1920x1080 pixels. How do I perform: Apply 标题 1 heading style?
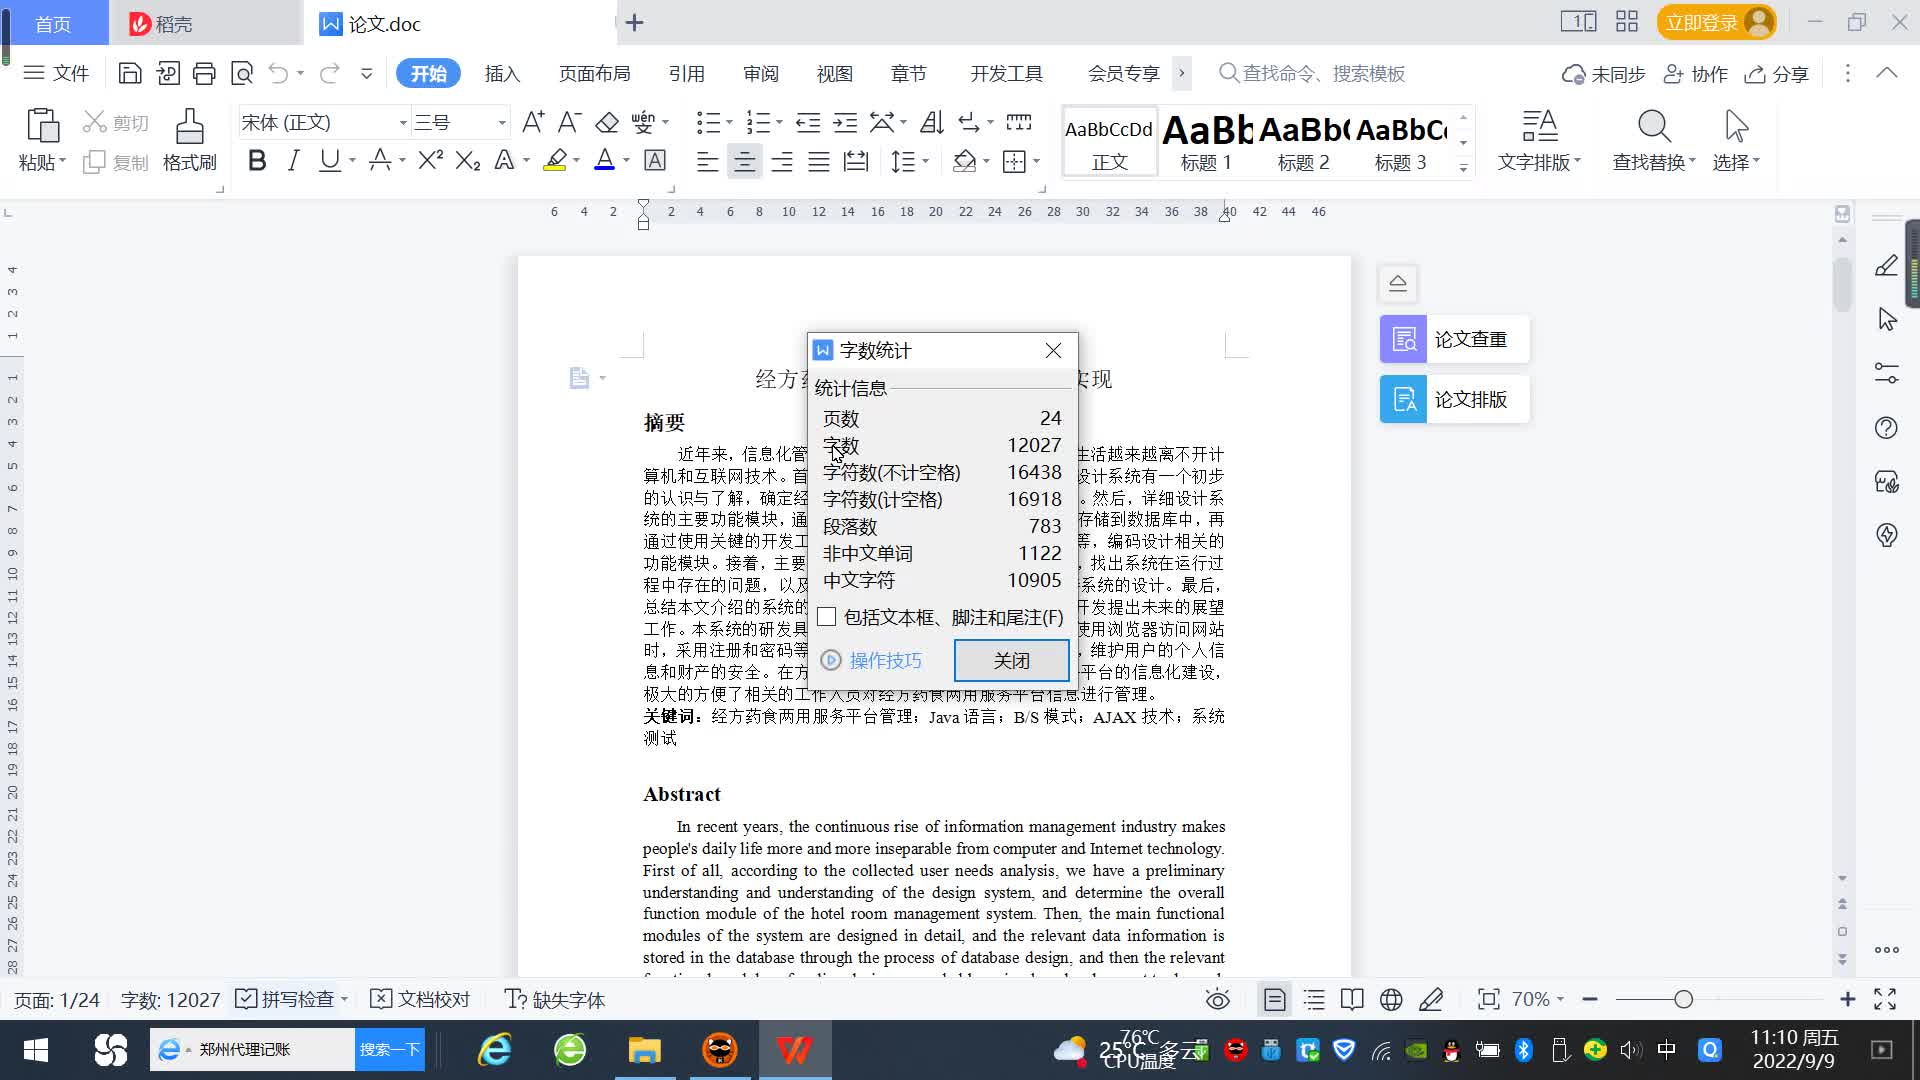(1206, 142)
